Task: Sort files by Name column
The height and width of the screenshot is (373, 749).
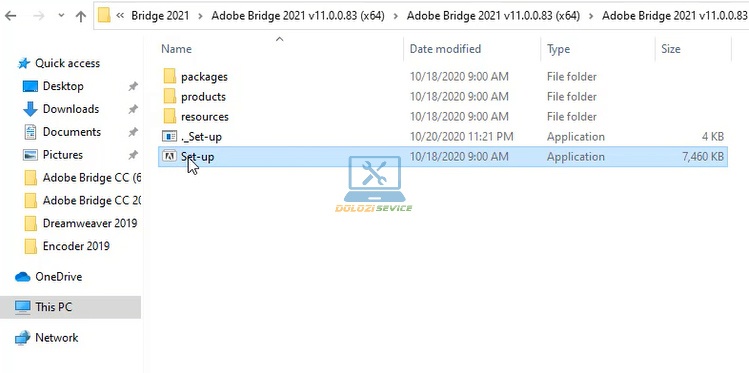Action: (x=176, y=49)
